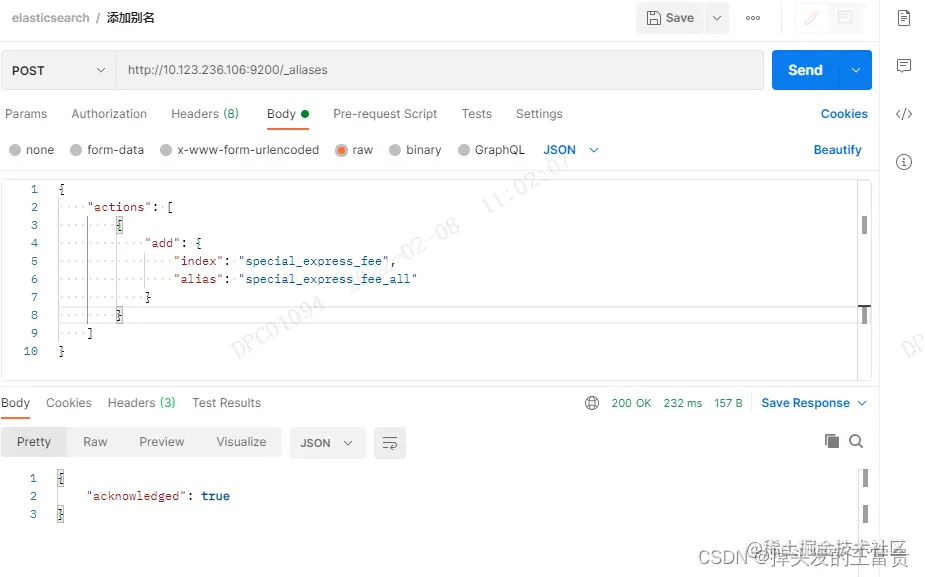
Task: Open the request body JSON format dropdown
Action: point(570,150)
